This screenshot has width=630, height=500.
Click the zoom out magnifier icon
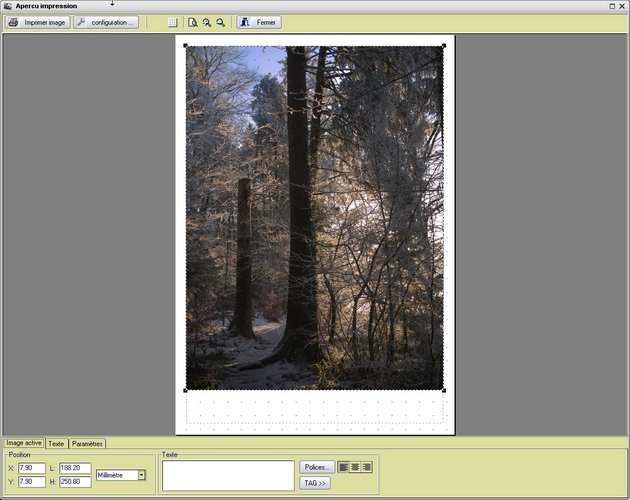(220, 22)
